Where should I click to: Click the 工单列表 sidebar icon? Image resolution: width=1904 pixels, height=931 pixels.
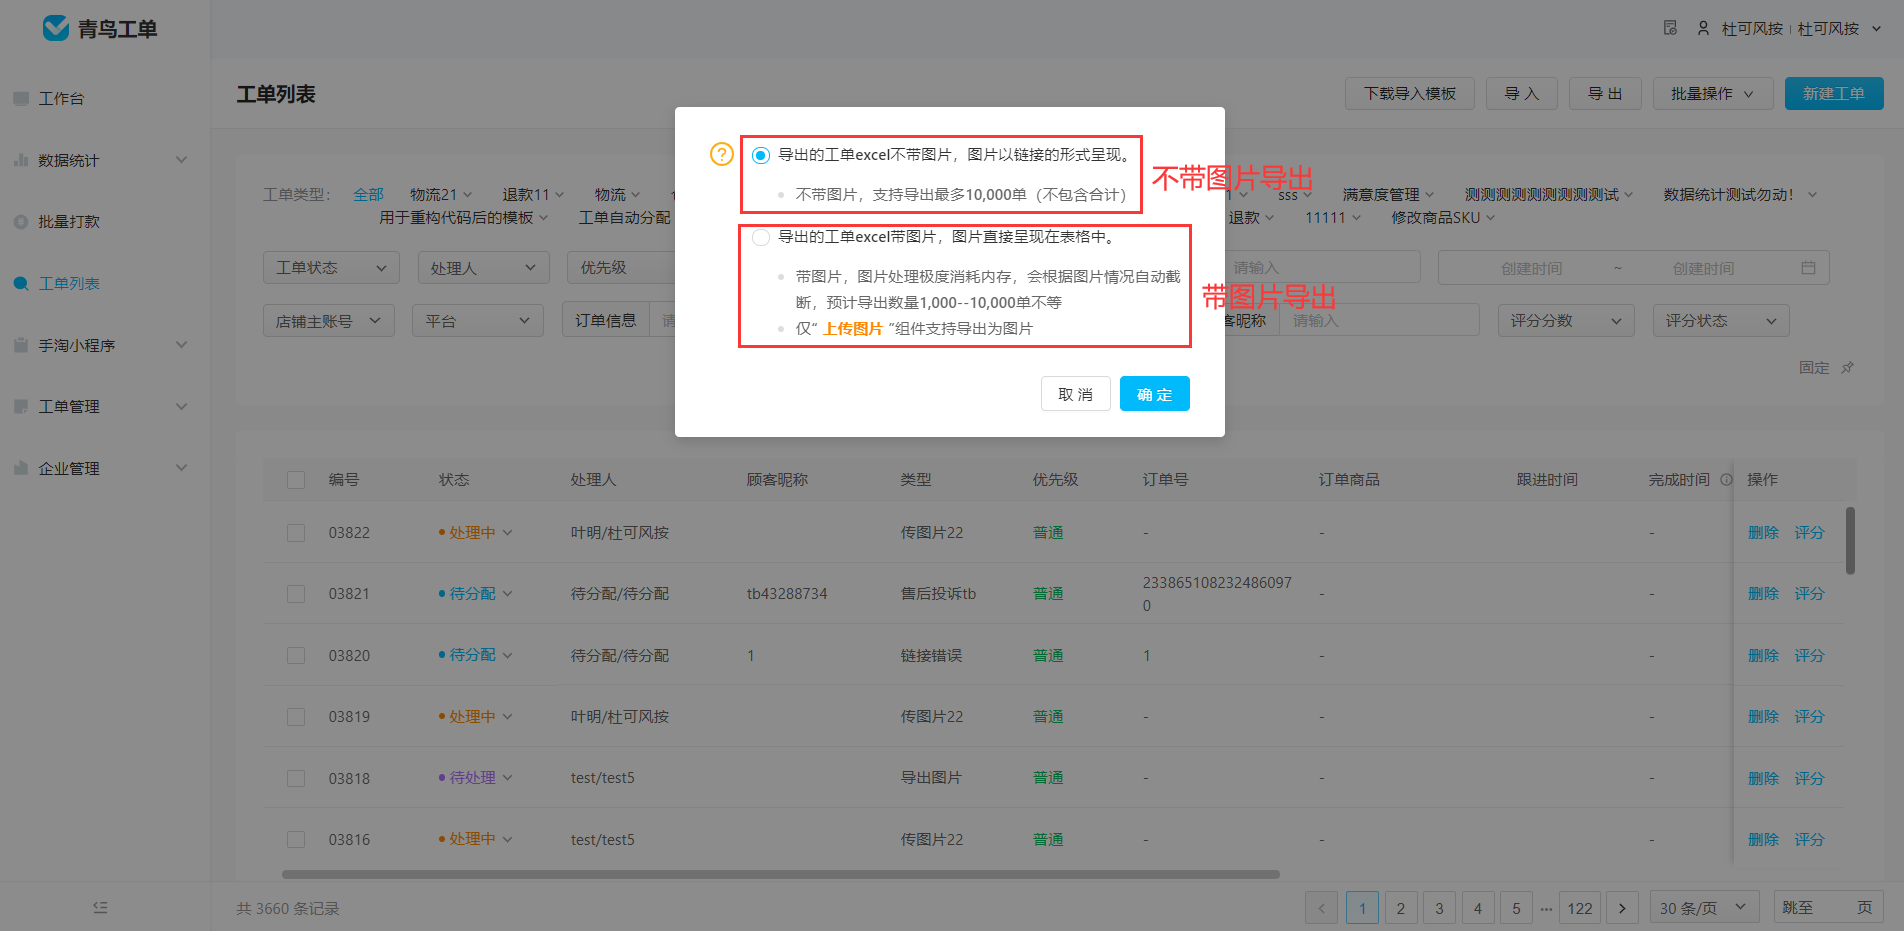[x=21, y=283]
